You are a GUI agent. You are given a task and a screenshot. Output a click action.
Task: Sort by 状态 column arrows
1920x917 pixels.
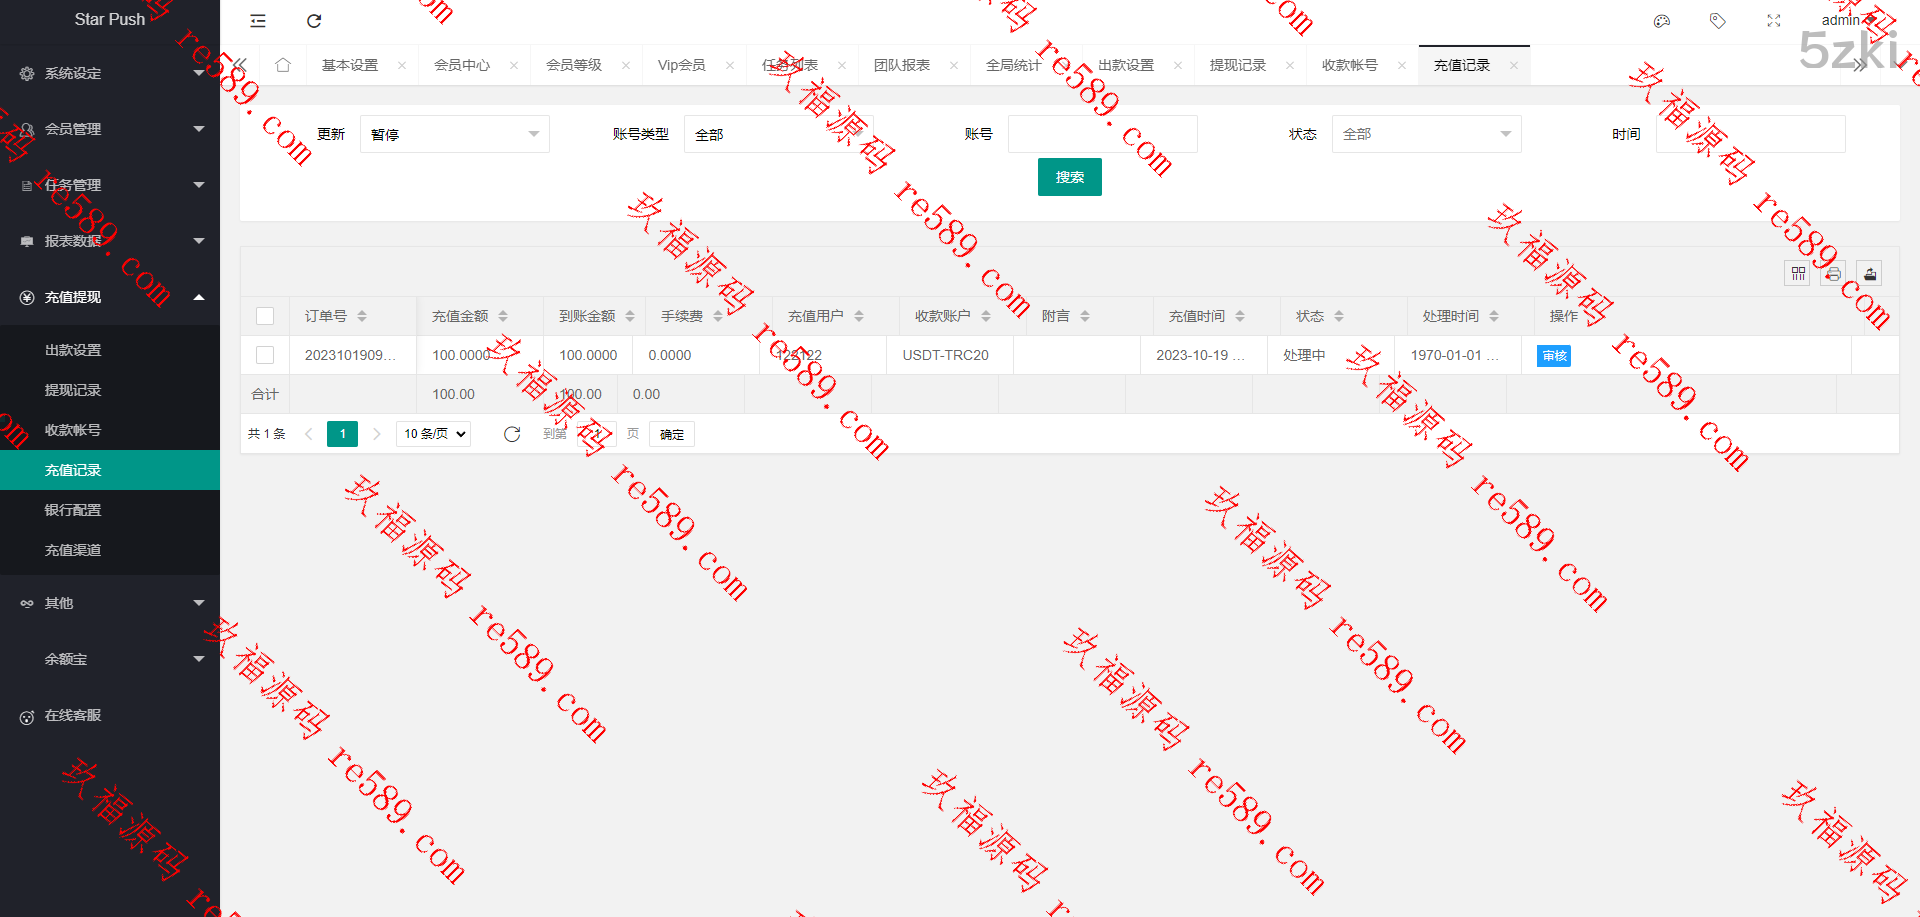point(1339,316)
